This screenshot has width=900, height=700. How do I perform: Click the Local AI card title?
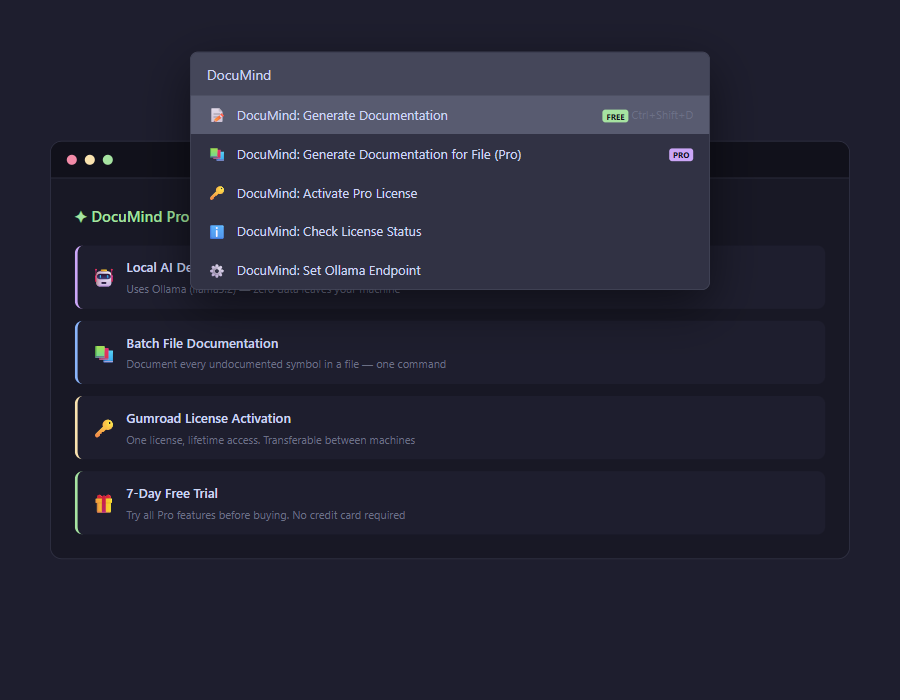pyautogui.click(x=158, y=267)
